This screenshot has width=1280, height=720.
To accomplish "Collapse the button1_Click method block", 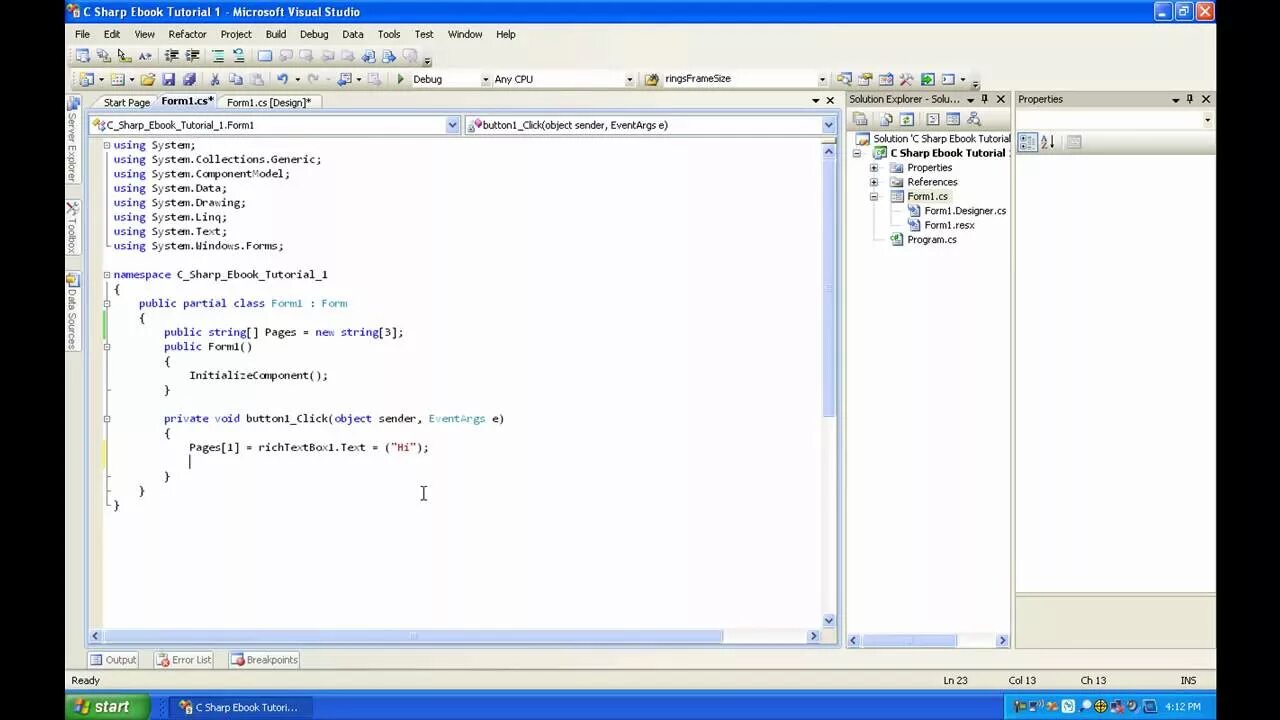I will click(x=107, y=419).
